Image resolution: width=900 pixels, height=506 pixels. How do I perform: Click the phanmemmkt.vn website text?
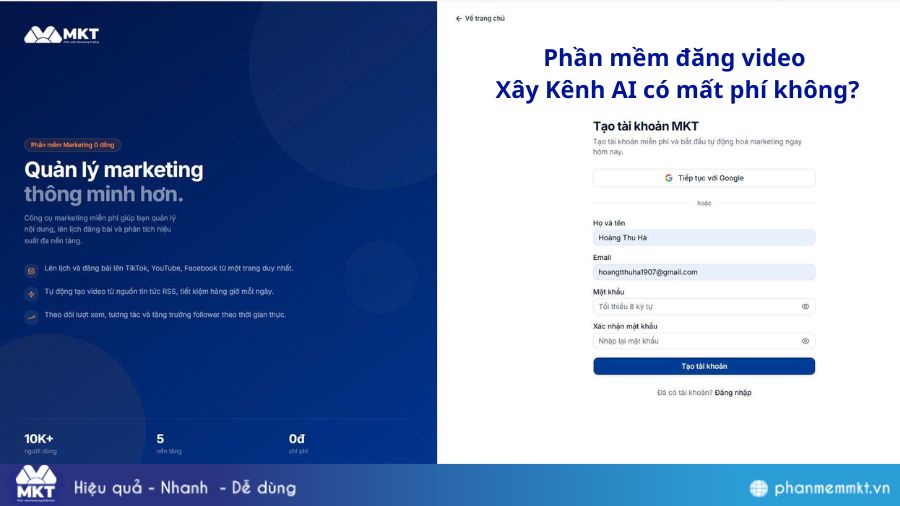point(832,488)
